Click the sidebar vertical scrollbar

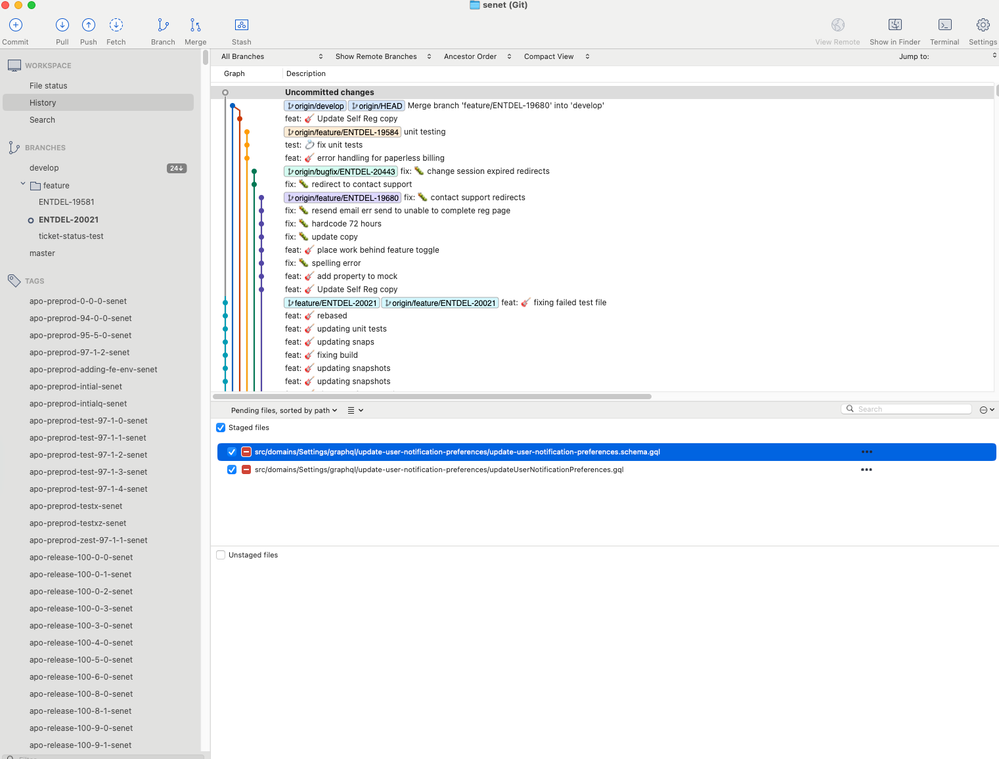pyautogui.click(x=205, y=57)
